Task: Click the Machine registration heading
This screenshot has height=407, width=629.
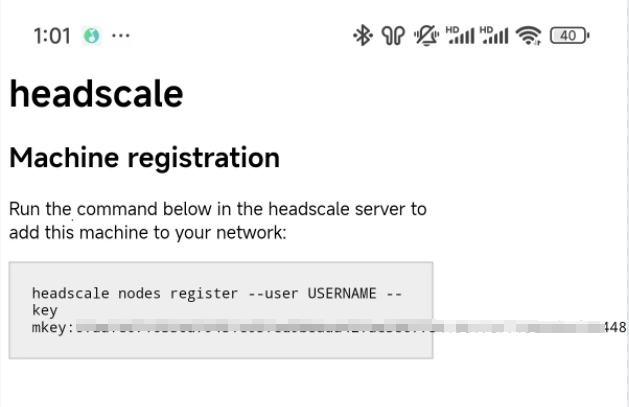Action: click(144, 158)
